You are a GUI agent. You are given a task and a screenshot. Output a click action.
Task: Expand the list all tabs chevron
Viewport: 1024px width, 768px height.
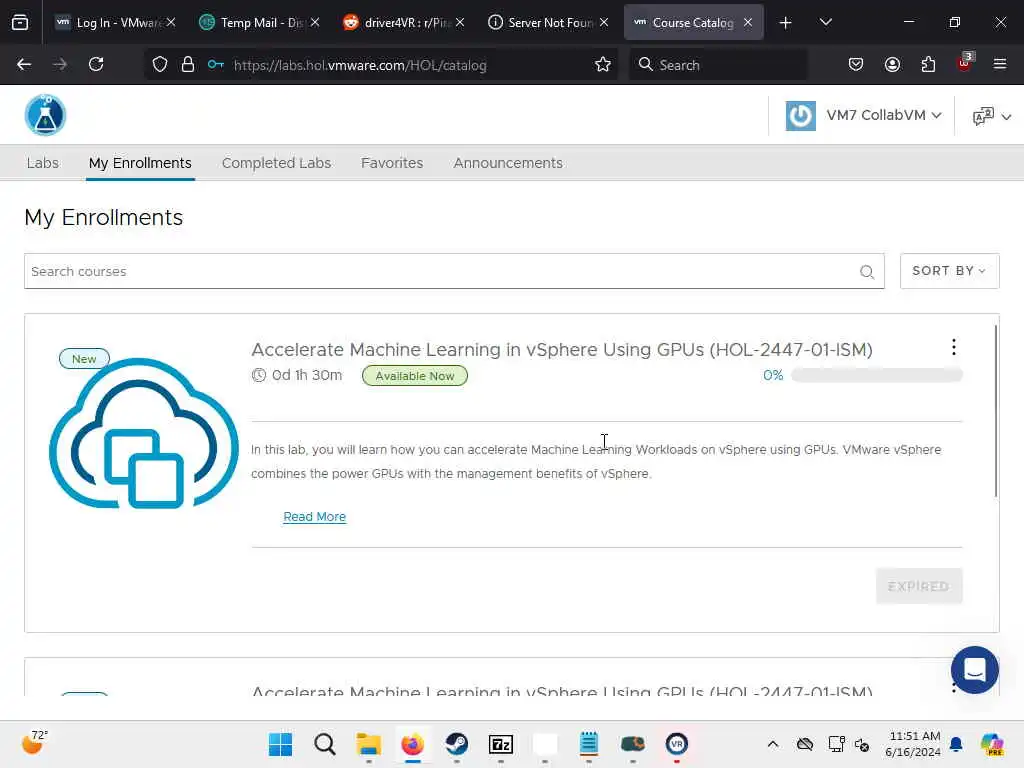pyautogui.click(x=825, y=23)
